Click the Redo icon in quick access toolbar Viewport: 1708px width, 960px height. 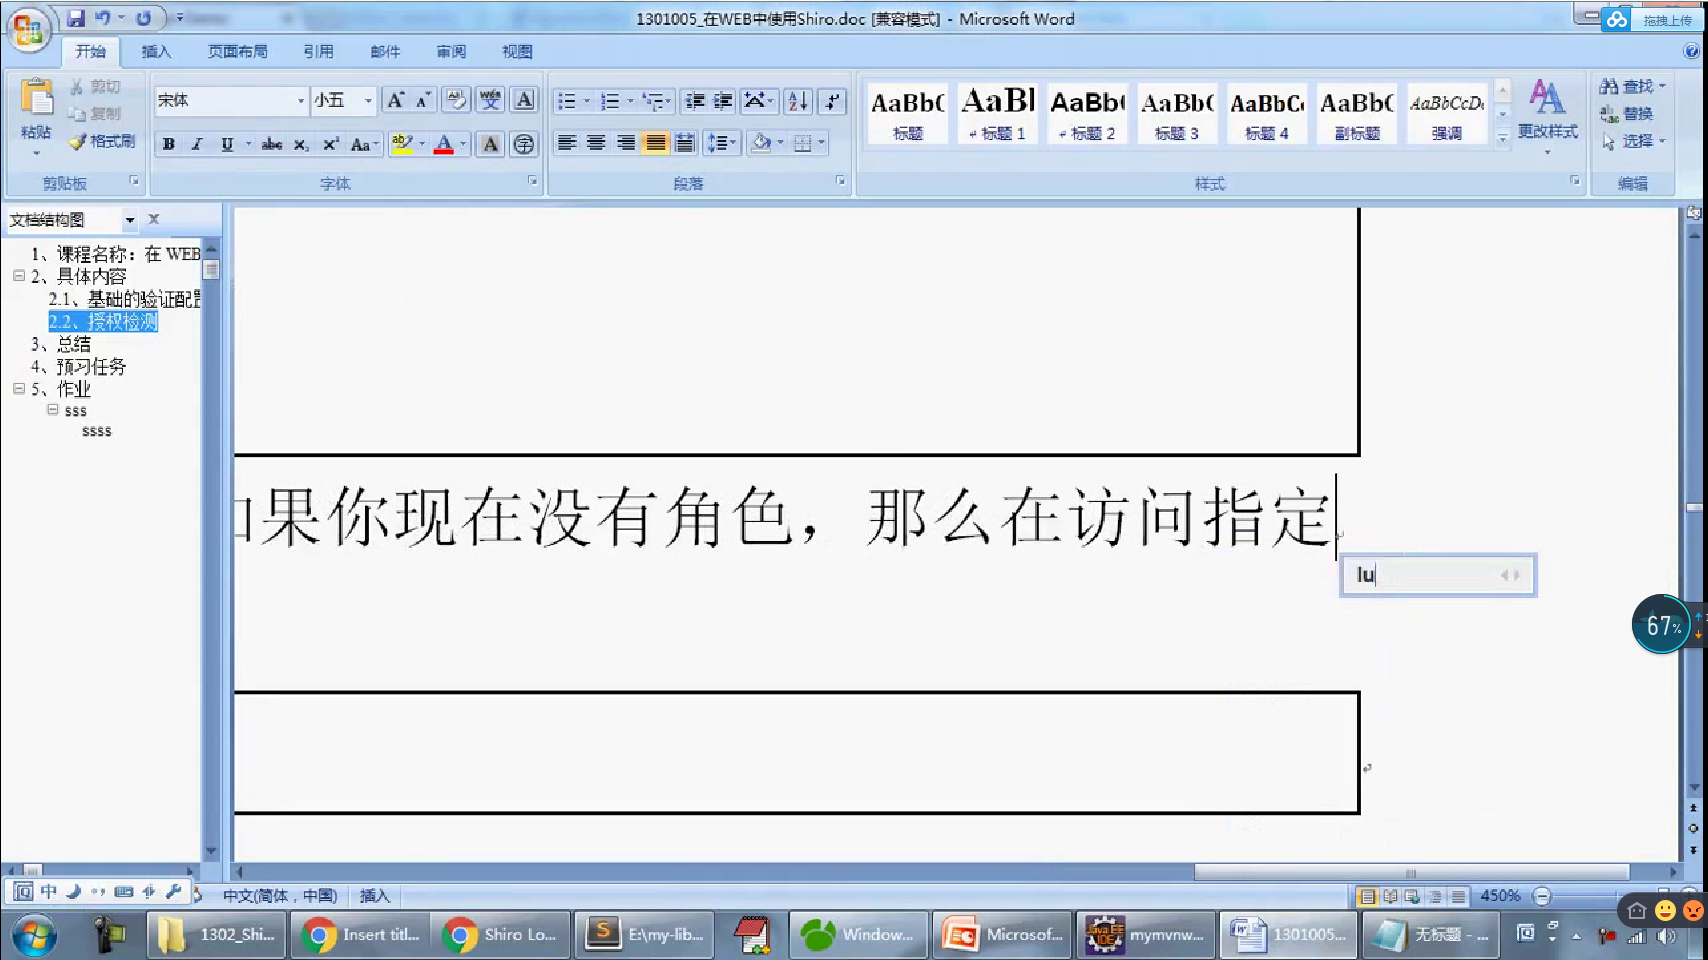pos(144,18)
